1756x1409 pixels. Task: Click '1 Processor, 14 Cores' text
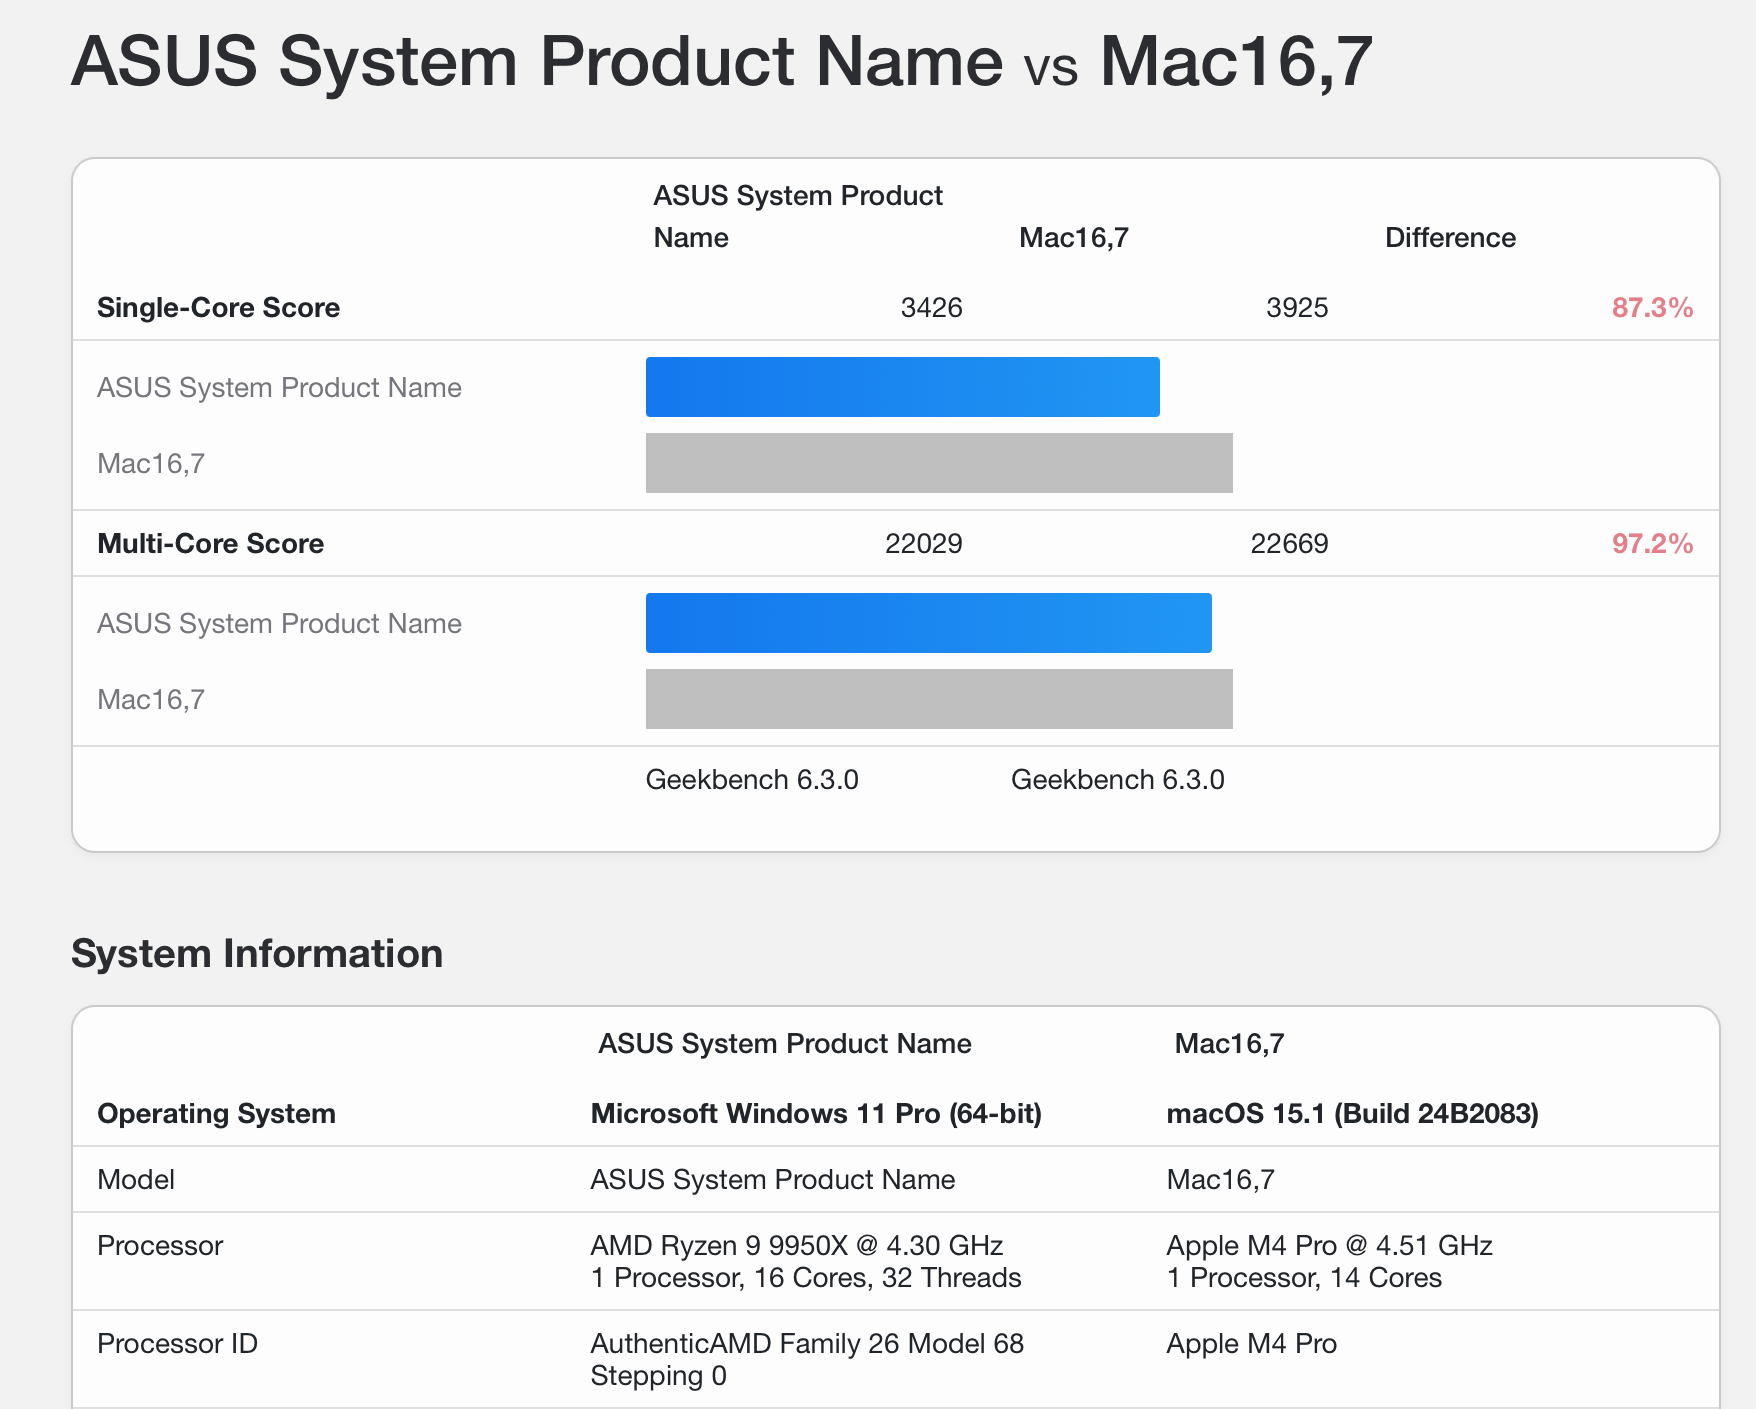point(1304,1277)
